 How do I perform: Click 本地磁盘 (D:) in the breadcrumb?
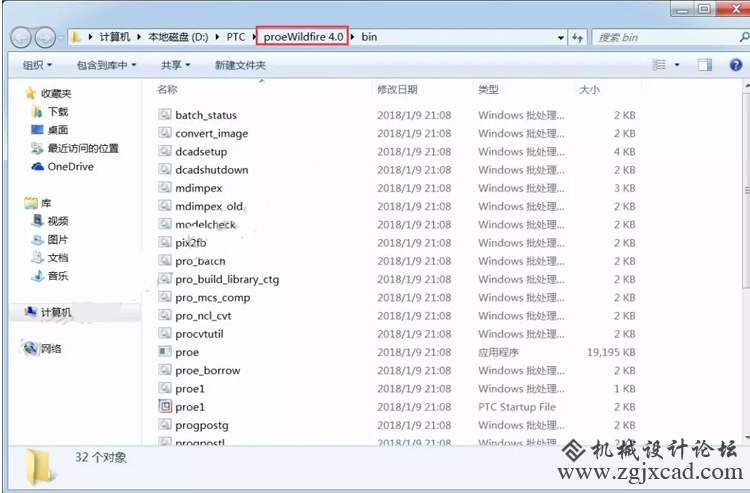178,37
